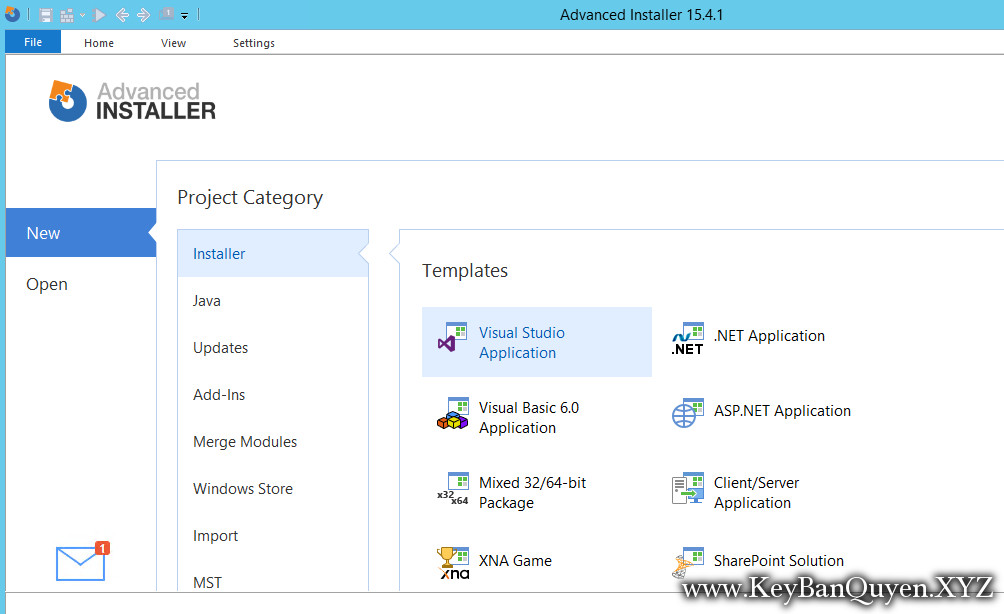Screen dimensions: 1004x614
Task: Click the Client/Server Application template icon
Action: 688,489
